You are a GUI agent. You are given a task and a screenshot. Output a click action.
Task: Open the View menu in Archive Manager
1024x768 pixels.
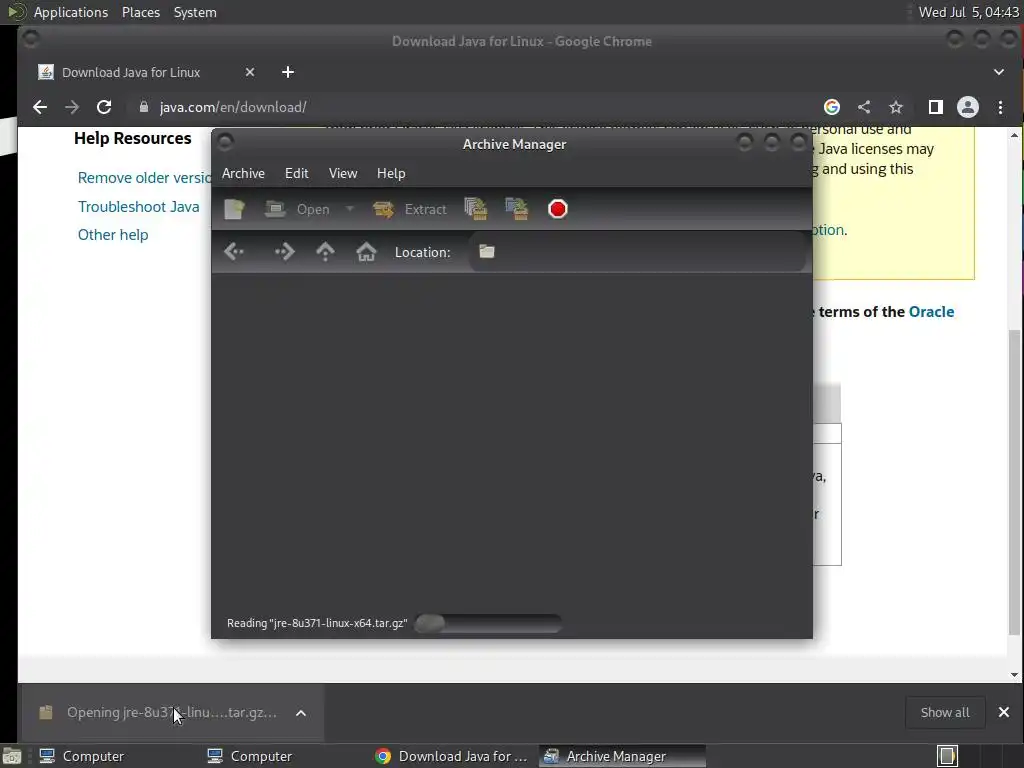tap(343, 173)
